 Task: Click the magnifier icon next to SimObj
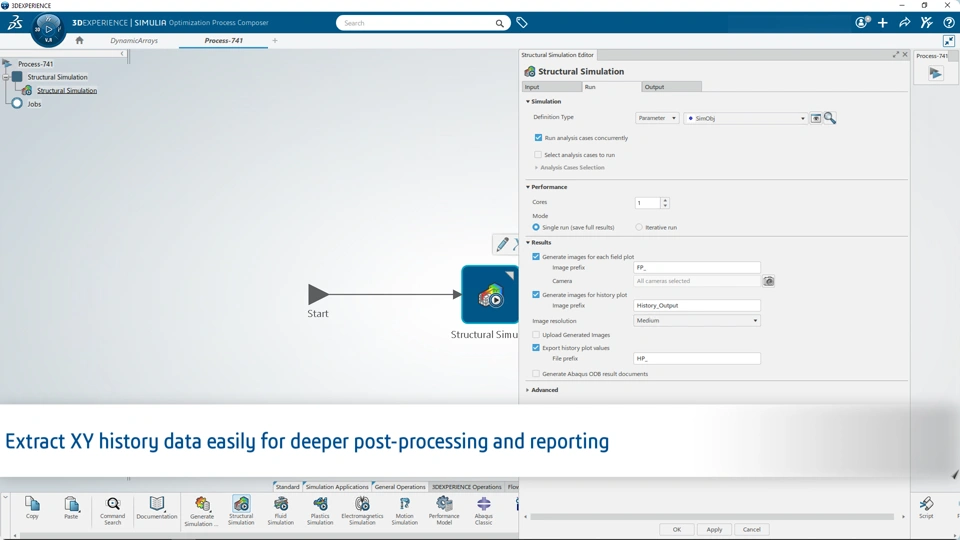[830, 118]
